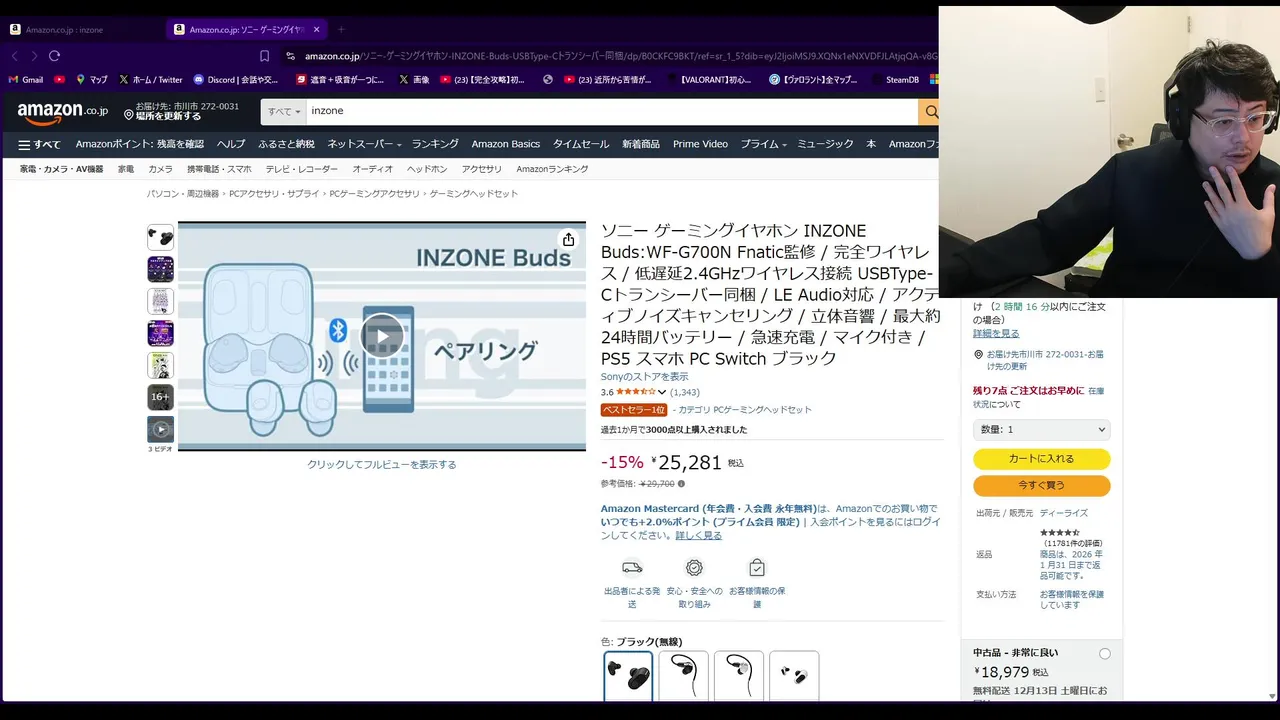This screenshot has height=720, width=1280.
Task: Open the ヘッドホン category in subnav
Action: click(427, 169)
